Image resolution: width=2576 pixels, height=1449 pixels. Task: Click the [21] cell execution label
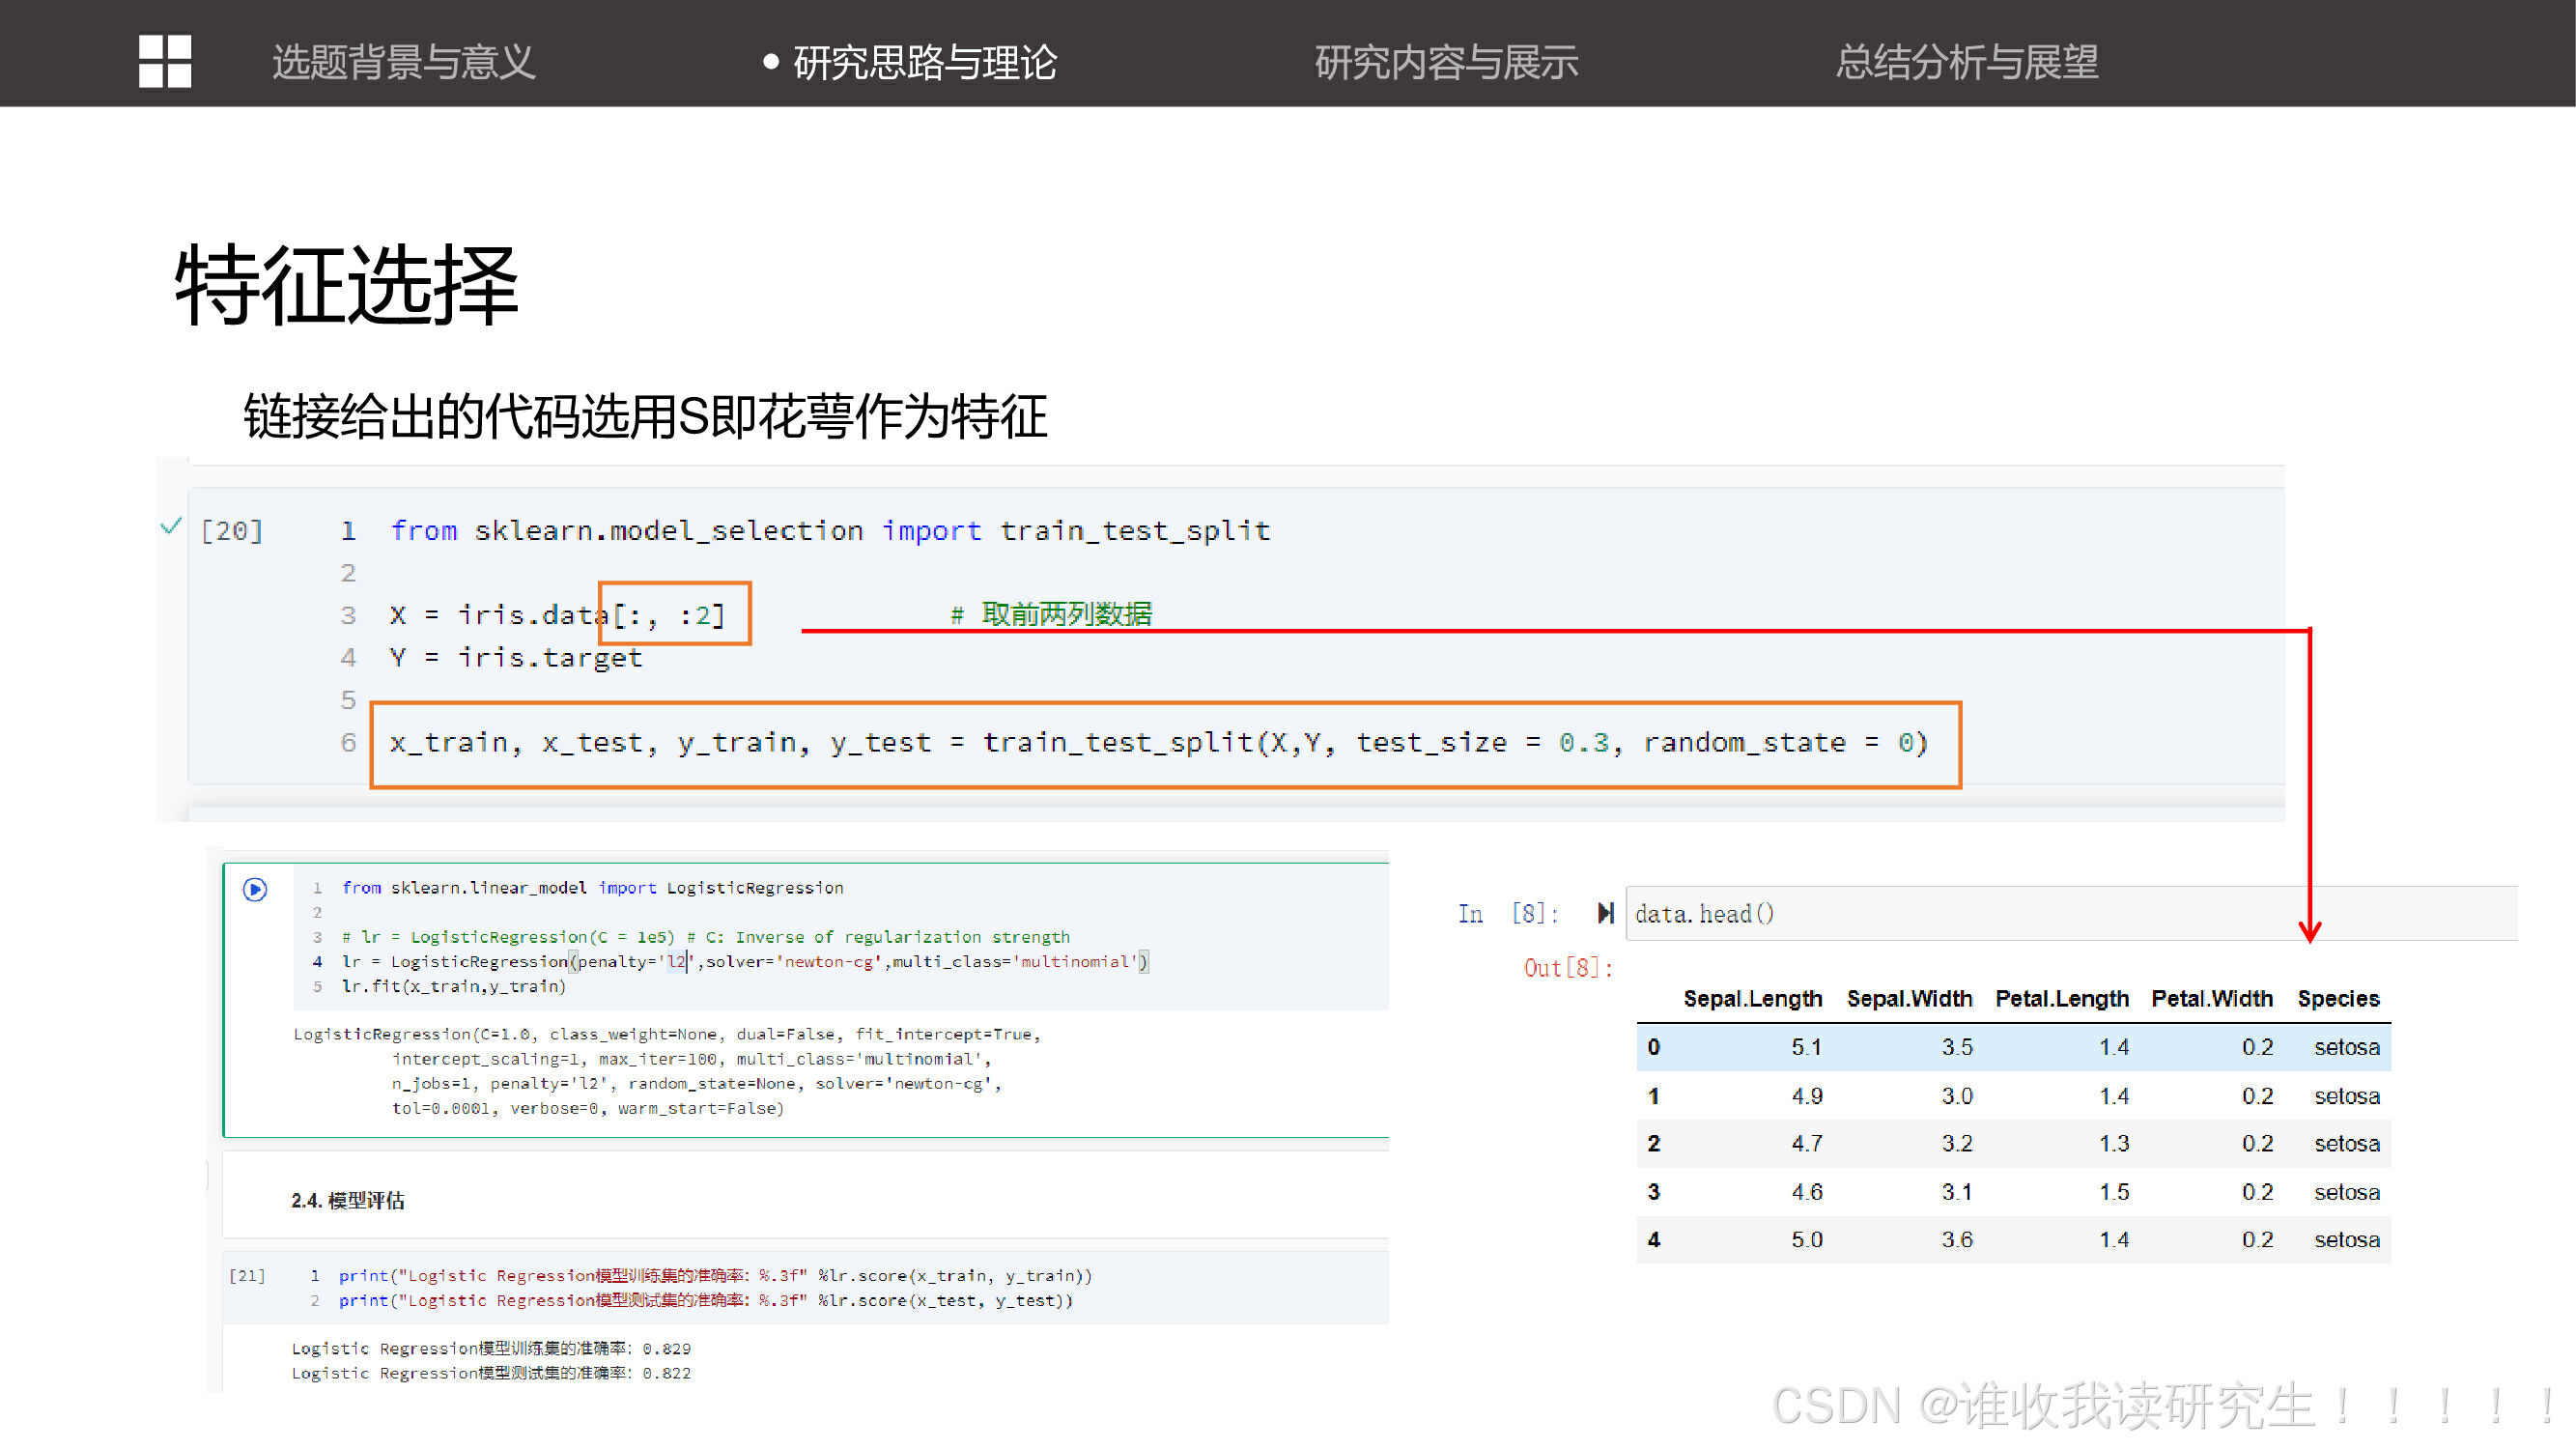pyautogui.click(x=247, y=1275)
